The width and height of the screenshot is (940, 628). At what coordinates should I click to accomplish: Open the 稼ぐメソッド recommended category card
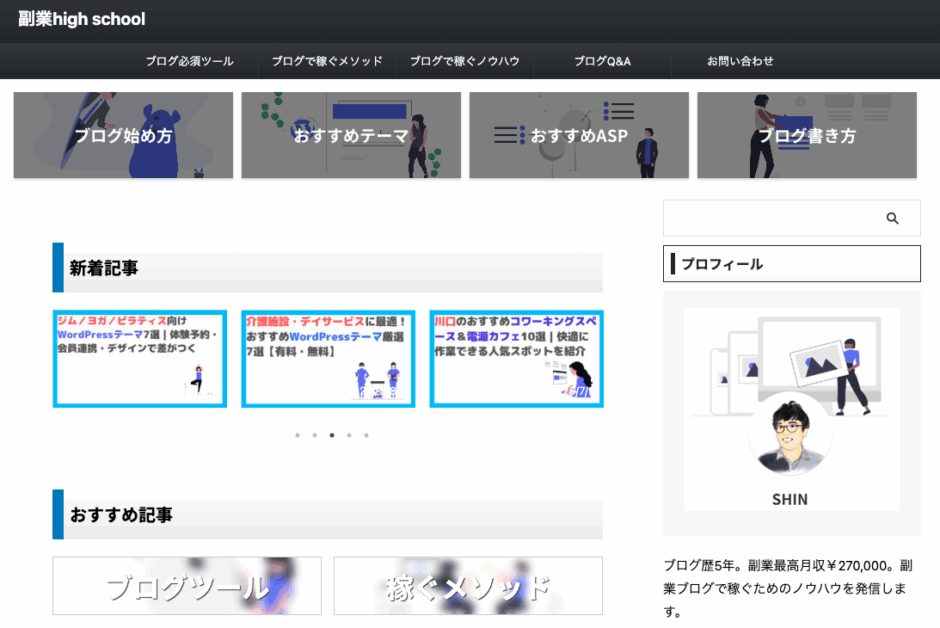point(468,586)
